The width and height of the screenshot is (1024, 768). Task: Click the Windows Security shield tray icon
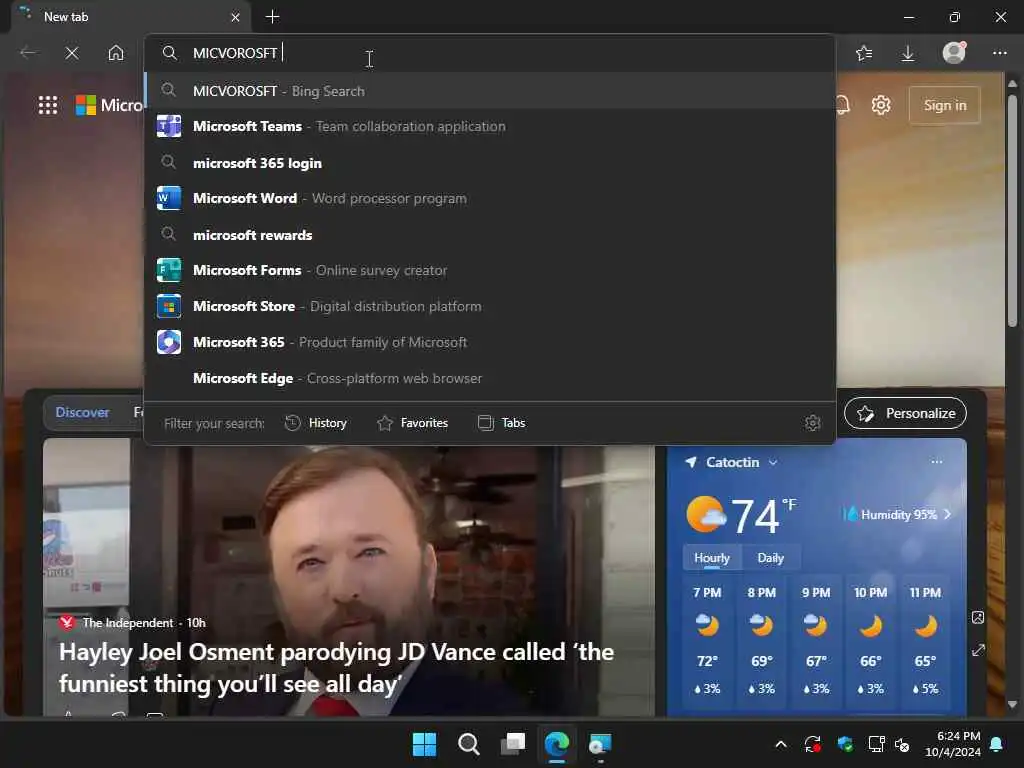(x=845, y=744)
